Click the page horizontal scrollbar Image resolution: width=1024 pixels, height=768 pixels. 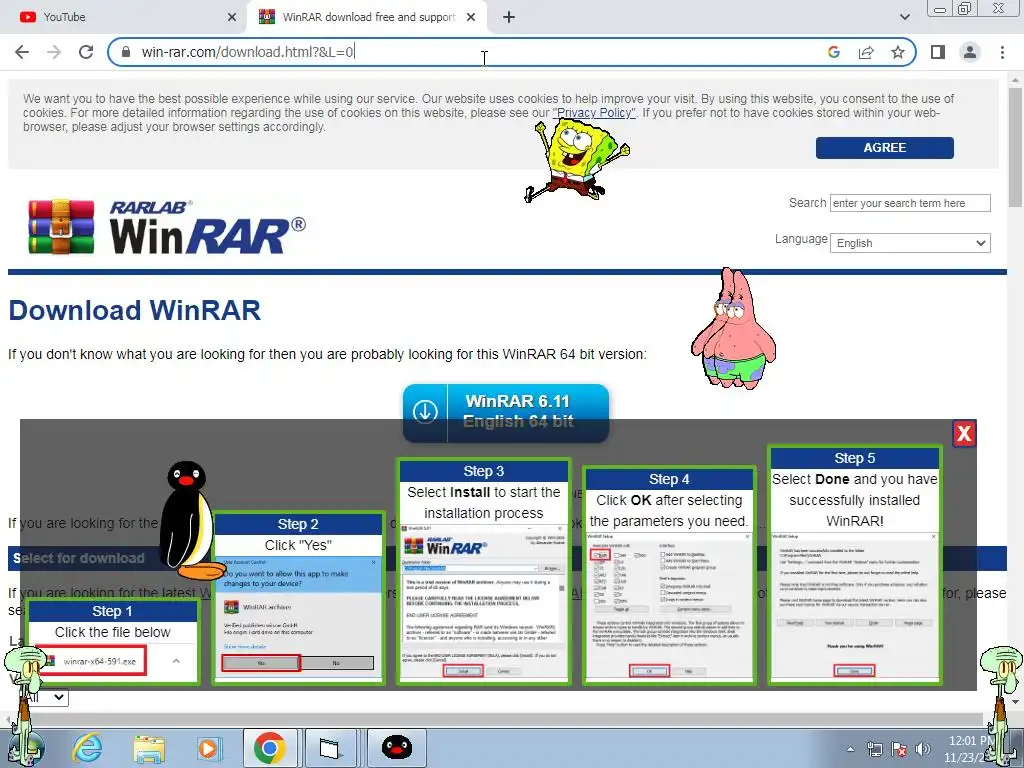tap(496, 719)
